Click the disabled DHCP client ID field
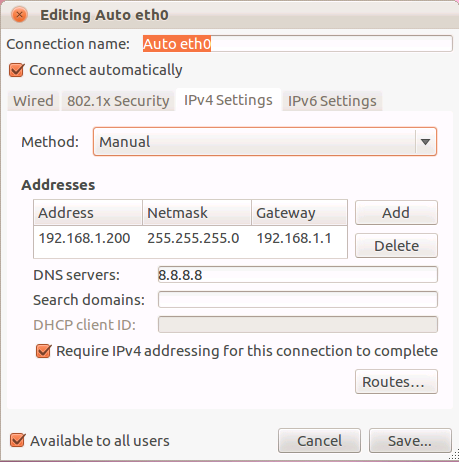 coord(298,325)
